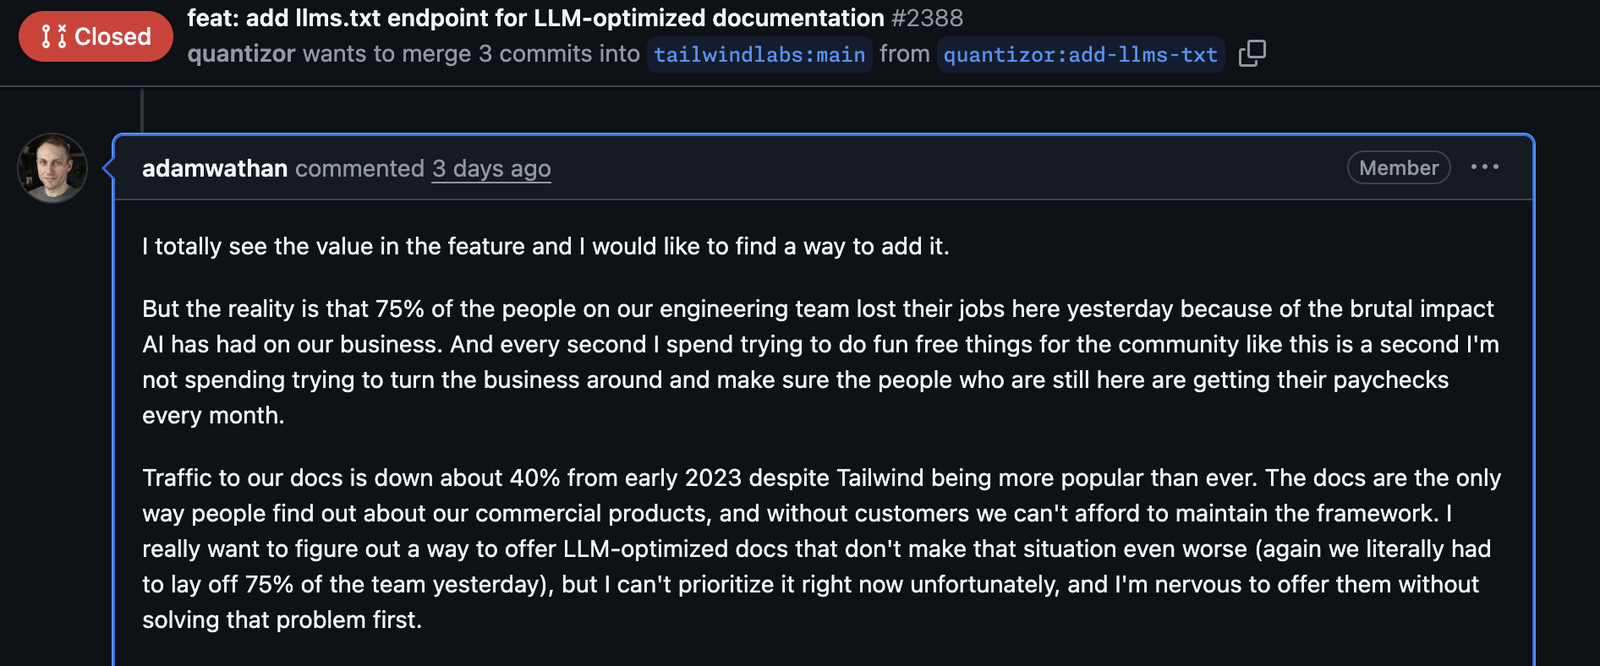The height and width of the screenshot is (666, 1600).
Task: Select the #2388 pull request number
Action: 927,18
